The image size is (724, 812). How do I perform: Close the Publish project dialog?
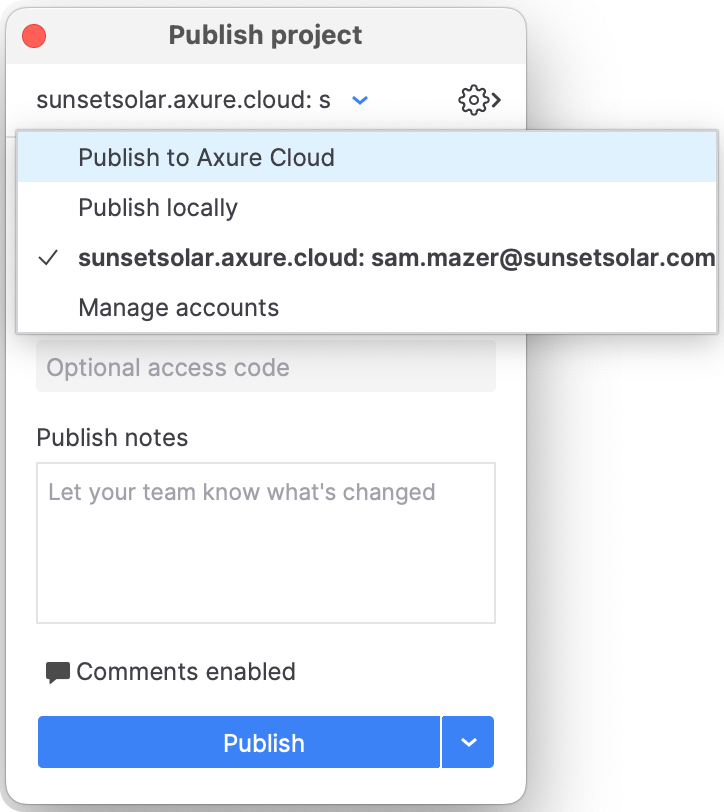click(34, 37)
